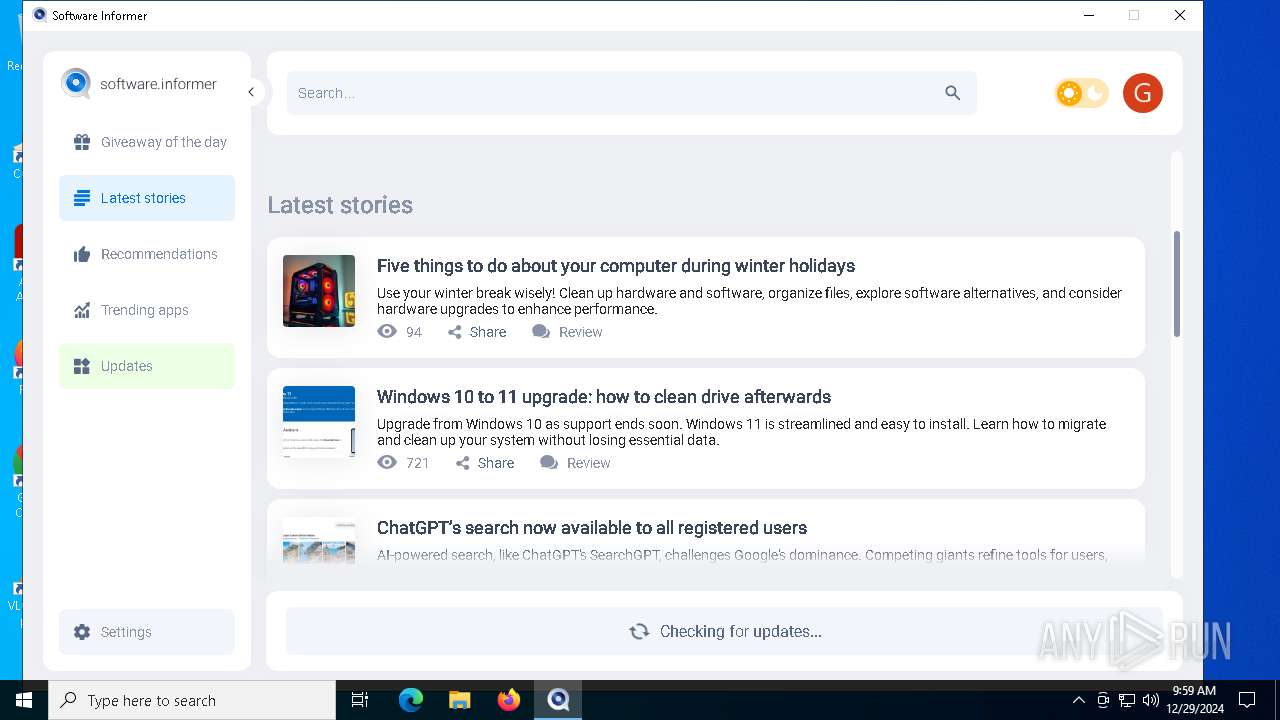This screenshot has height=720, width=1280.
Task: Open the ChatGPT search story thumbnail
Action: [x=319, y=543]
